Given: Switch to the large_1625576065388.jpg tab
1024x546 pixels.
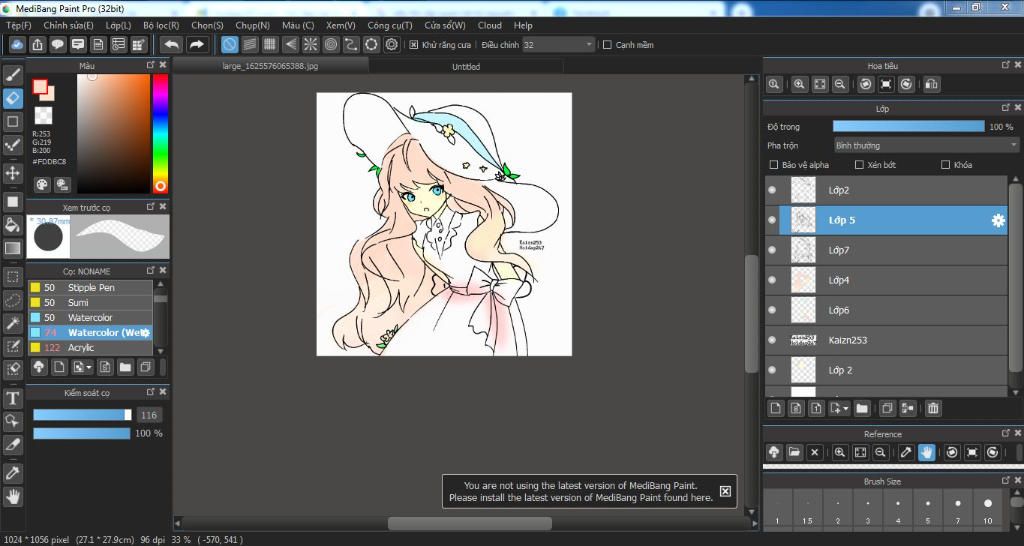Looking at the screenshot, I should coord(270,66).
